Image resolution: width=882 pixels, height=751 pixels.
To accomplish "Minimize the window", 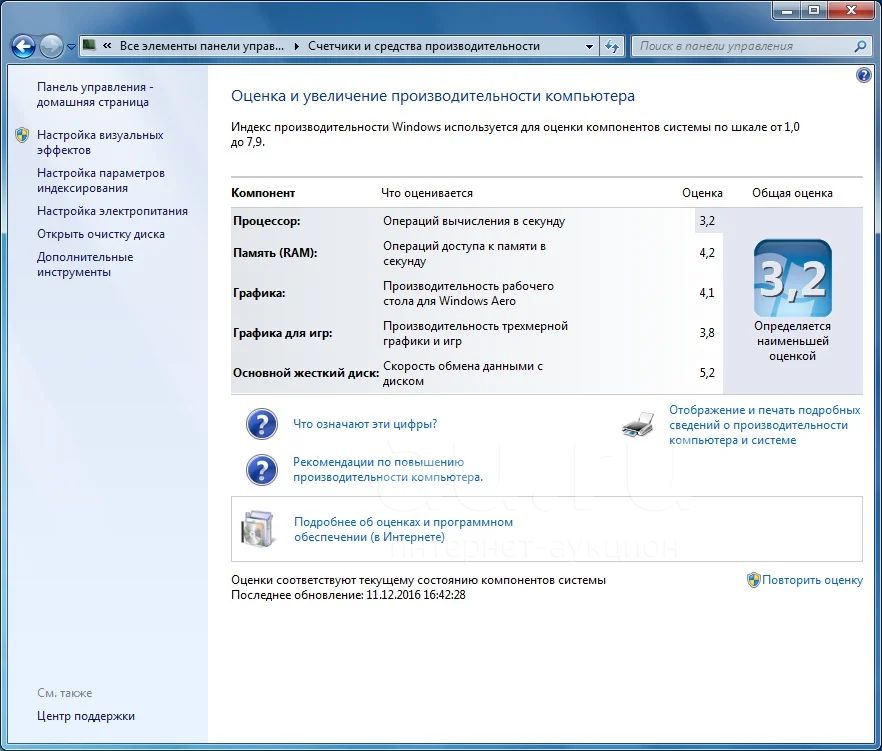I will click(x=786, y=10).
